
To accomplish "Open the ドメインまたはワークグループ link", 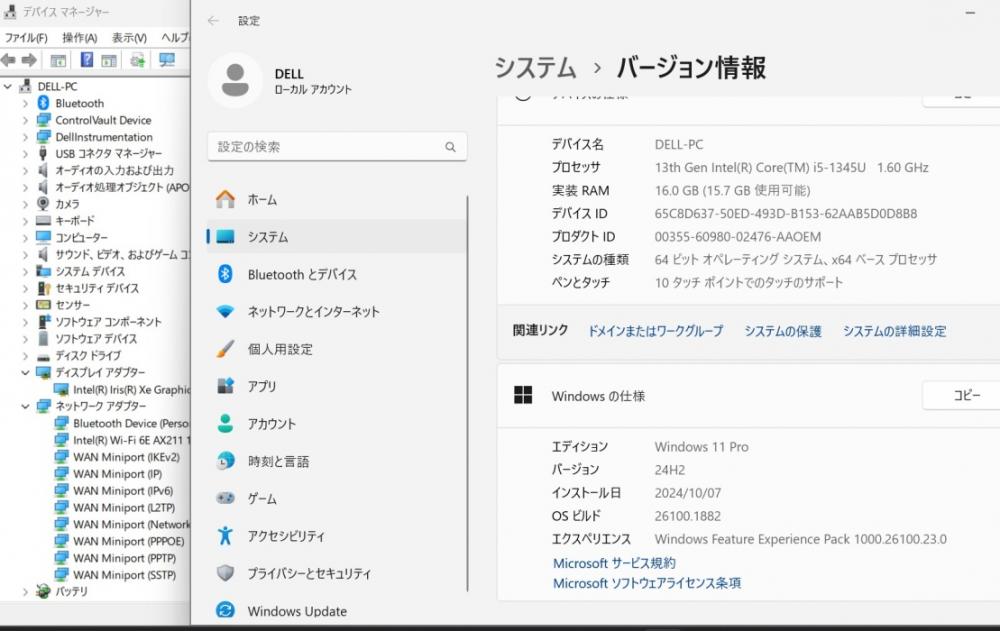I will (x=655, y=331).
